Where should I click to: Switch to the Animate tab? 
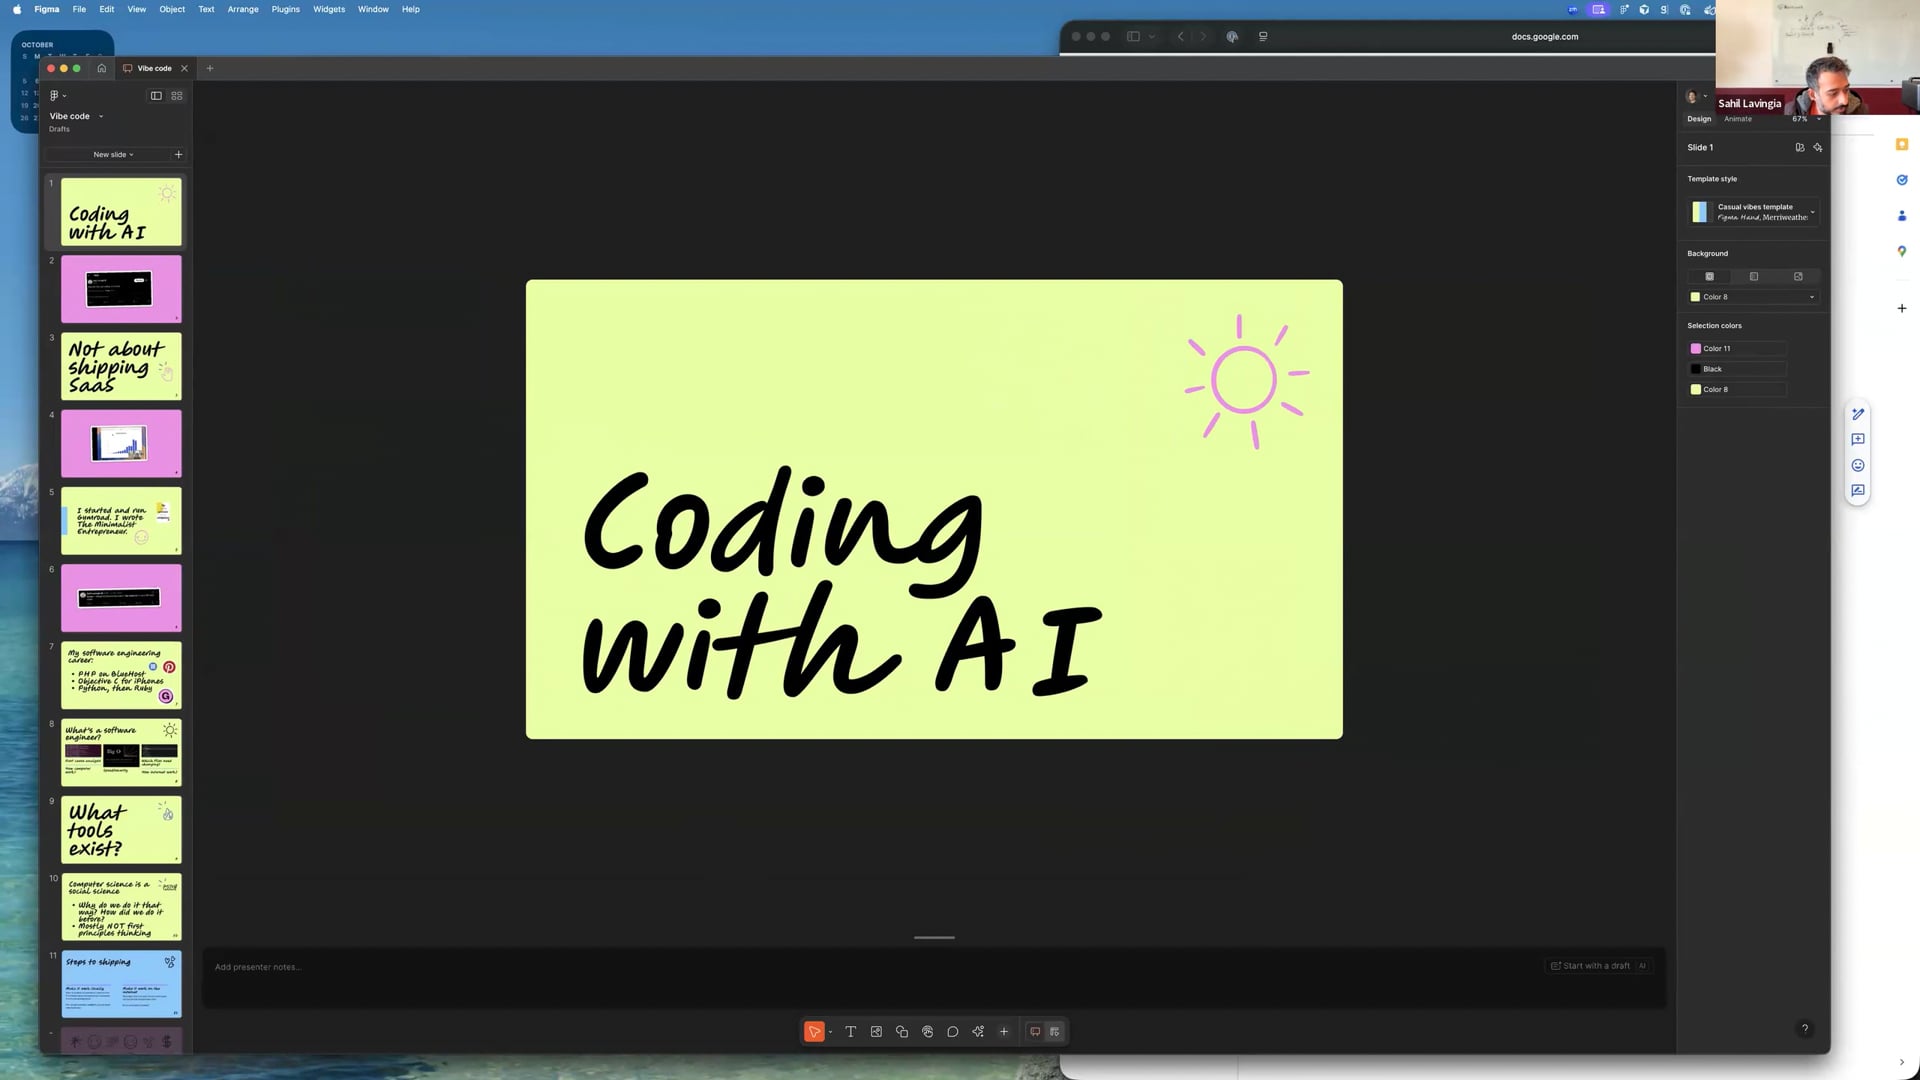pyautogui.click(x=1737, y=118)
